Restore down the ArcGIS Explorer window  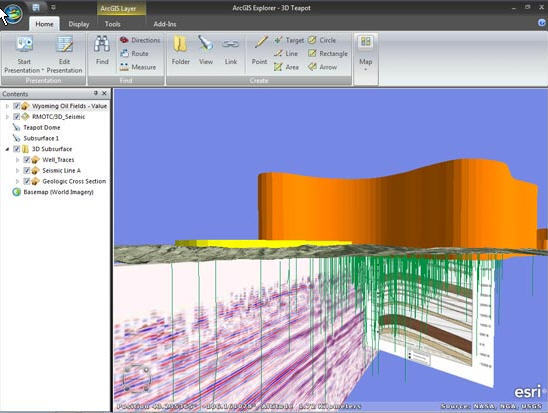coord(527,7)
